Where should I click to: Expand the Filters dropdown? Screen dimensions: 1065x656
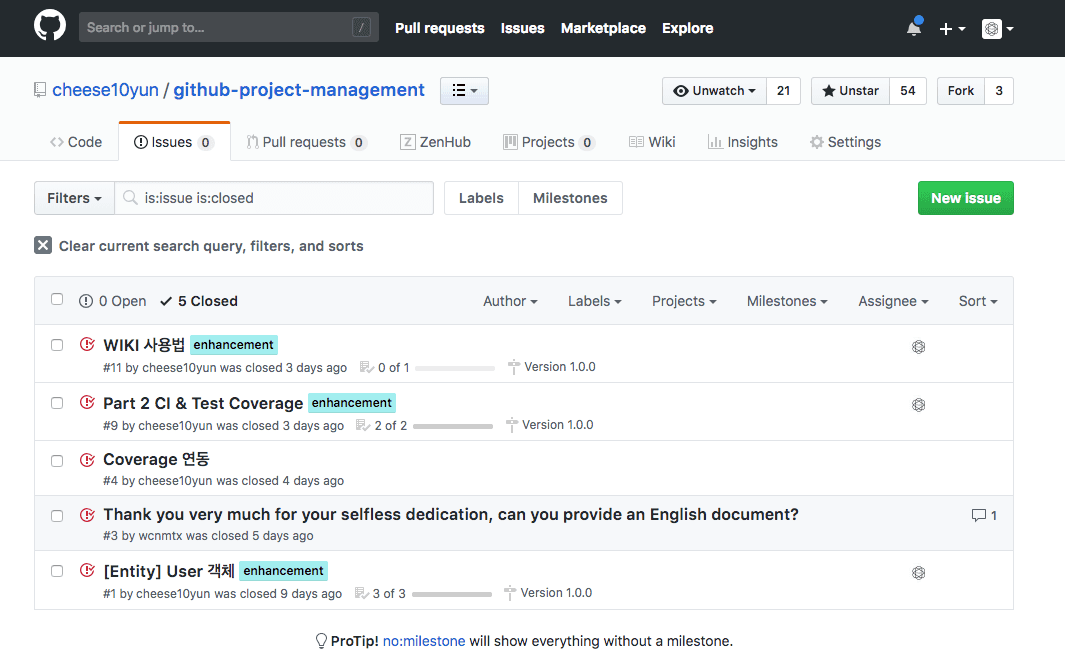point(74,198)
